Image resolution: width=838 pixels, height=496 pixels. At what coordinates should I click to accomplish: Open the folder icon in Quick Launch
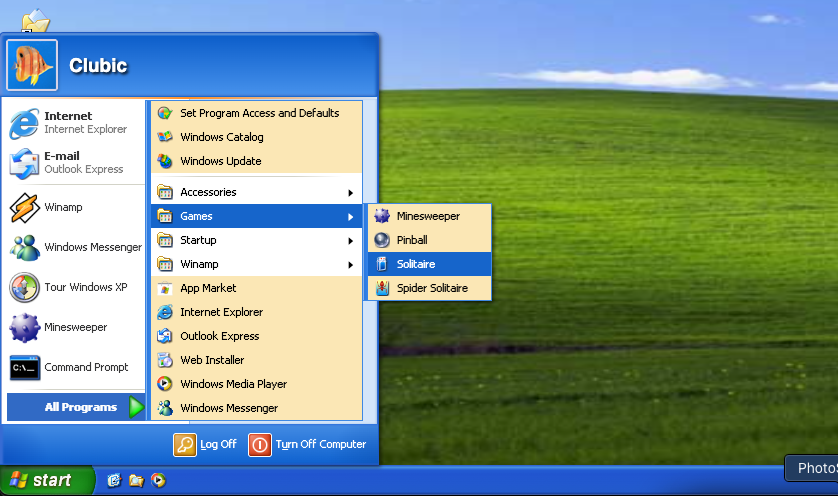click(136, 480)
